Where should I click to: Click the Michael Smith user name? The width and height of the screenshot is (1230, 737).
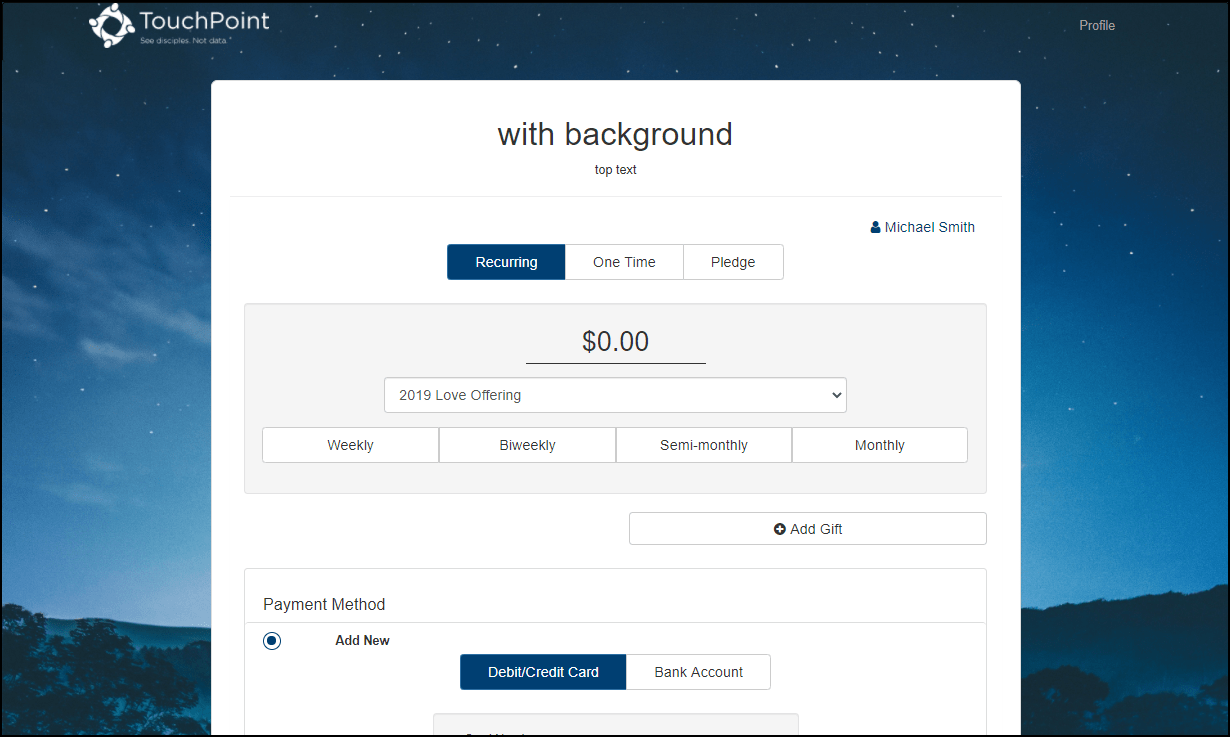(930, 227)
